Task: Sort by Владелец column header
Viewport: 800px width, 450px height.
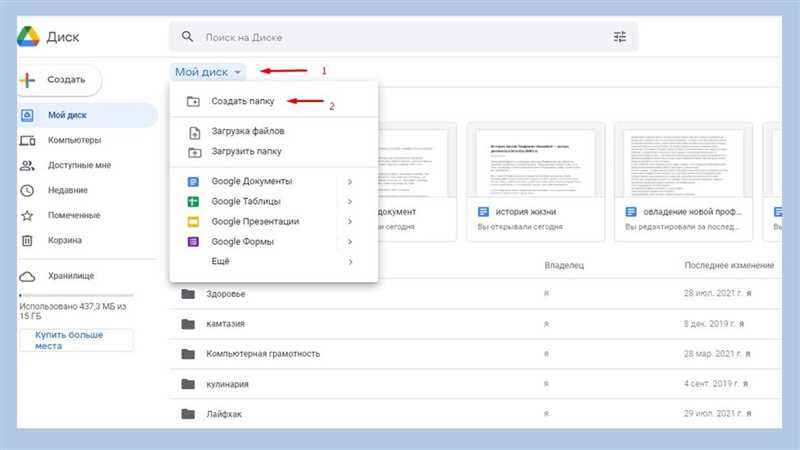Action: pyautogui.click(x=564, y=265)
